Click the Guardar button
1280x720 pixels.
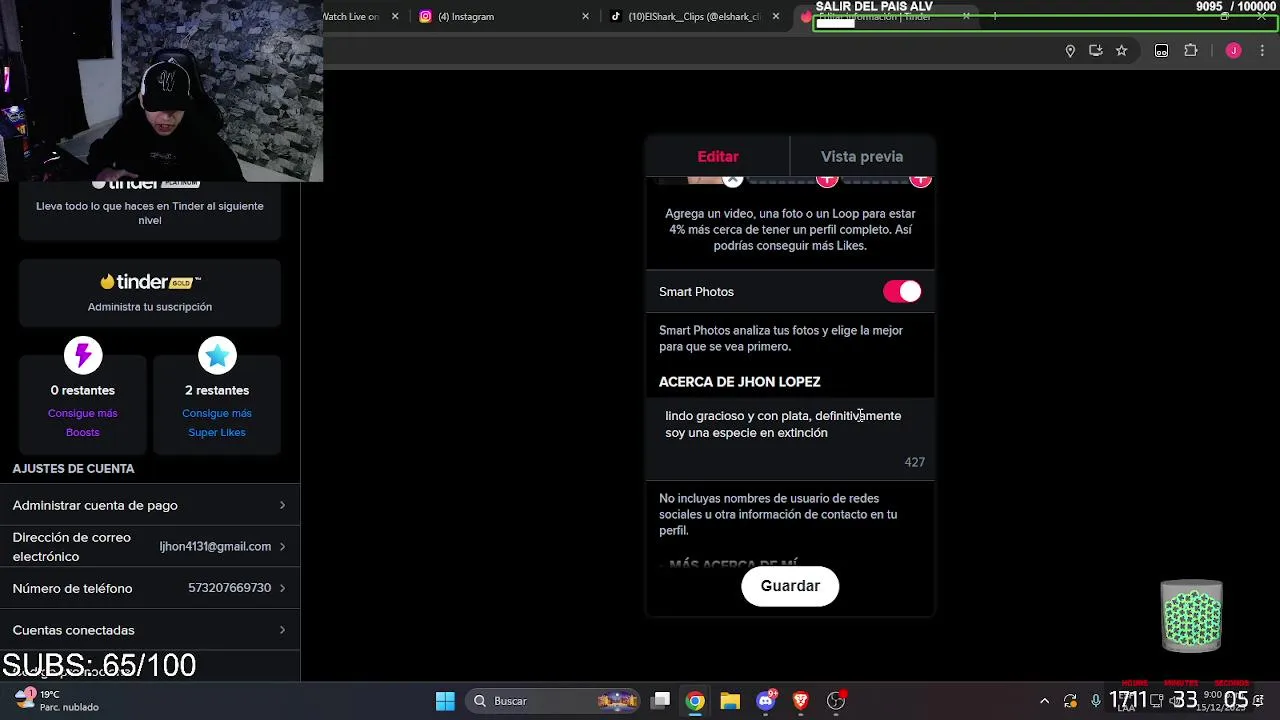tap(790, 586)
